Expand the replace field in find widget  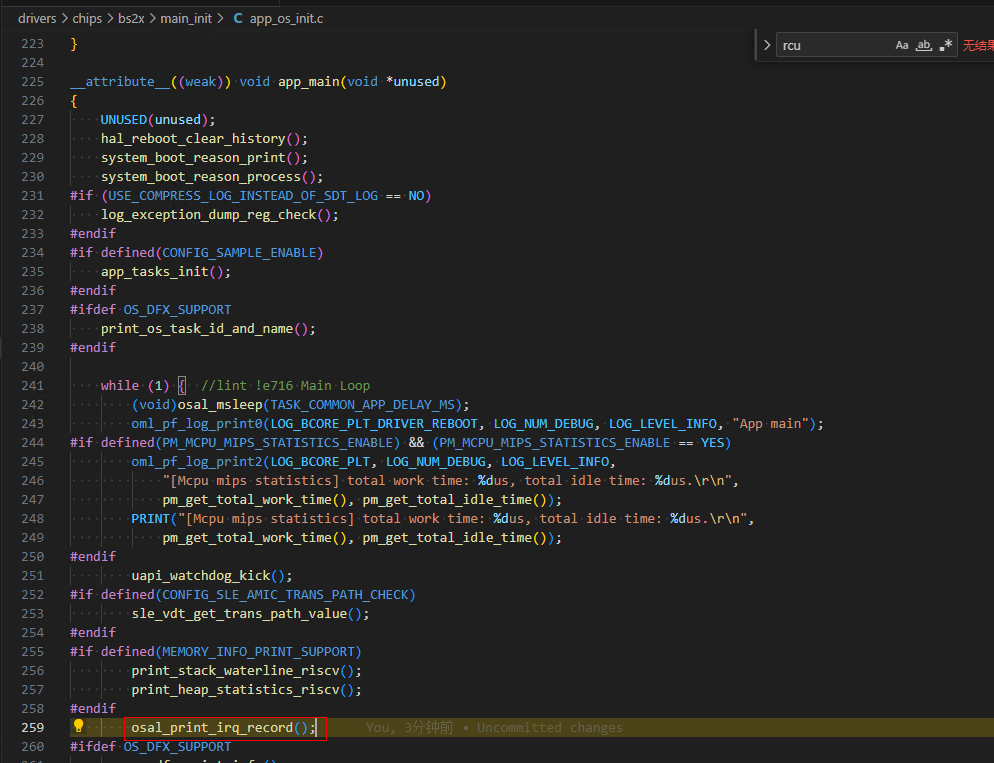767,45
